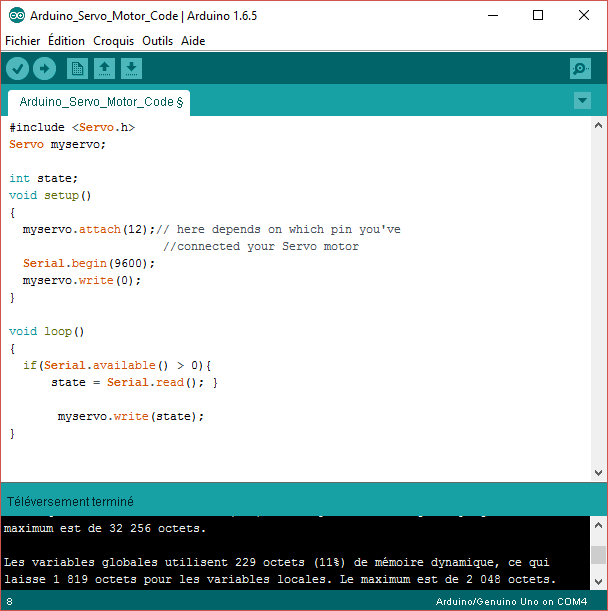608x611 pixels.
Task: Click the editor scrollbar down arrow
Action: [x=599, y=473]
